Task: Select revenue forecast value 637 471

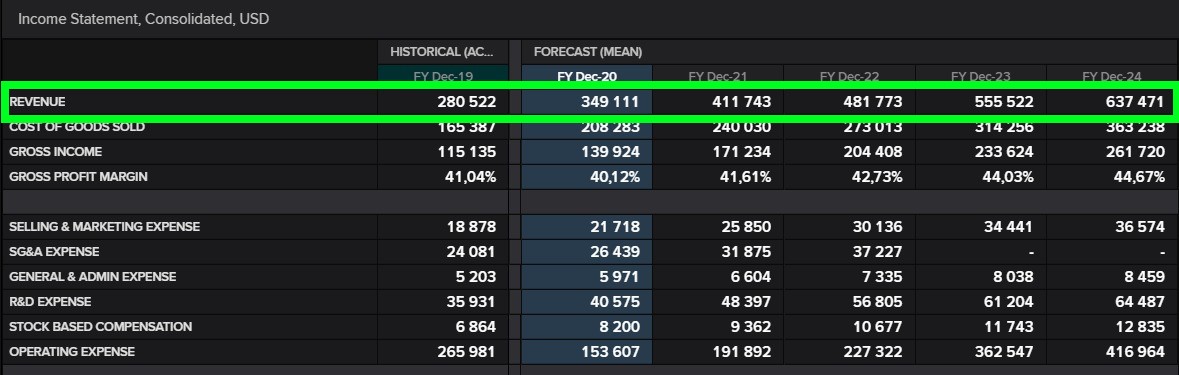Action: [x=1135, y=101]
